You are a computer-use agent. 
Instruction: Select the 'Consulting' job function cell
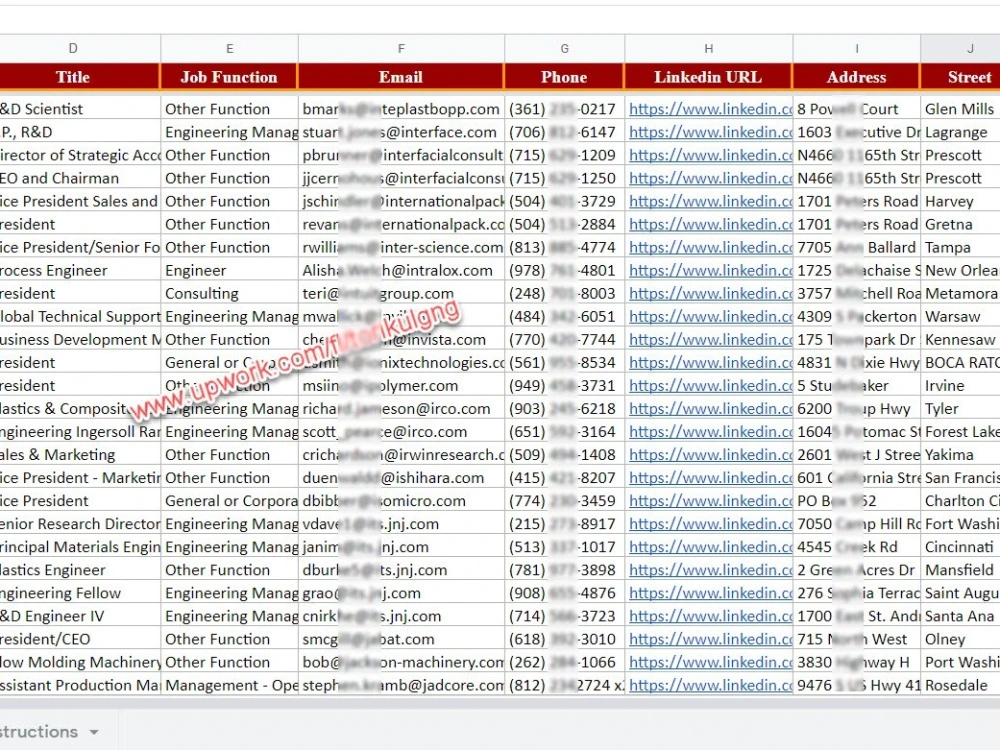point(230,293)
